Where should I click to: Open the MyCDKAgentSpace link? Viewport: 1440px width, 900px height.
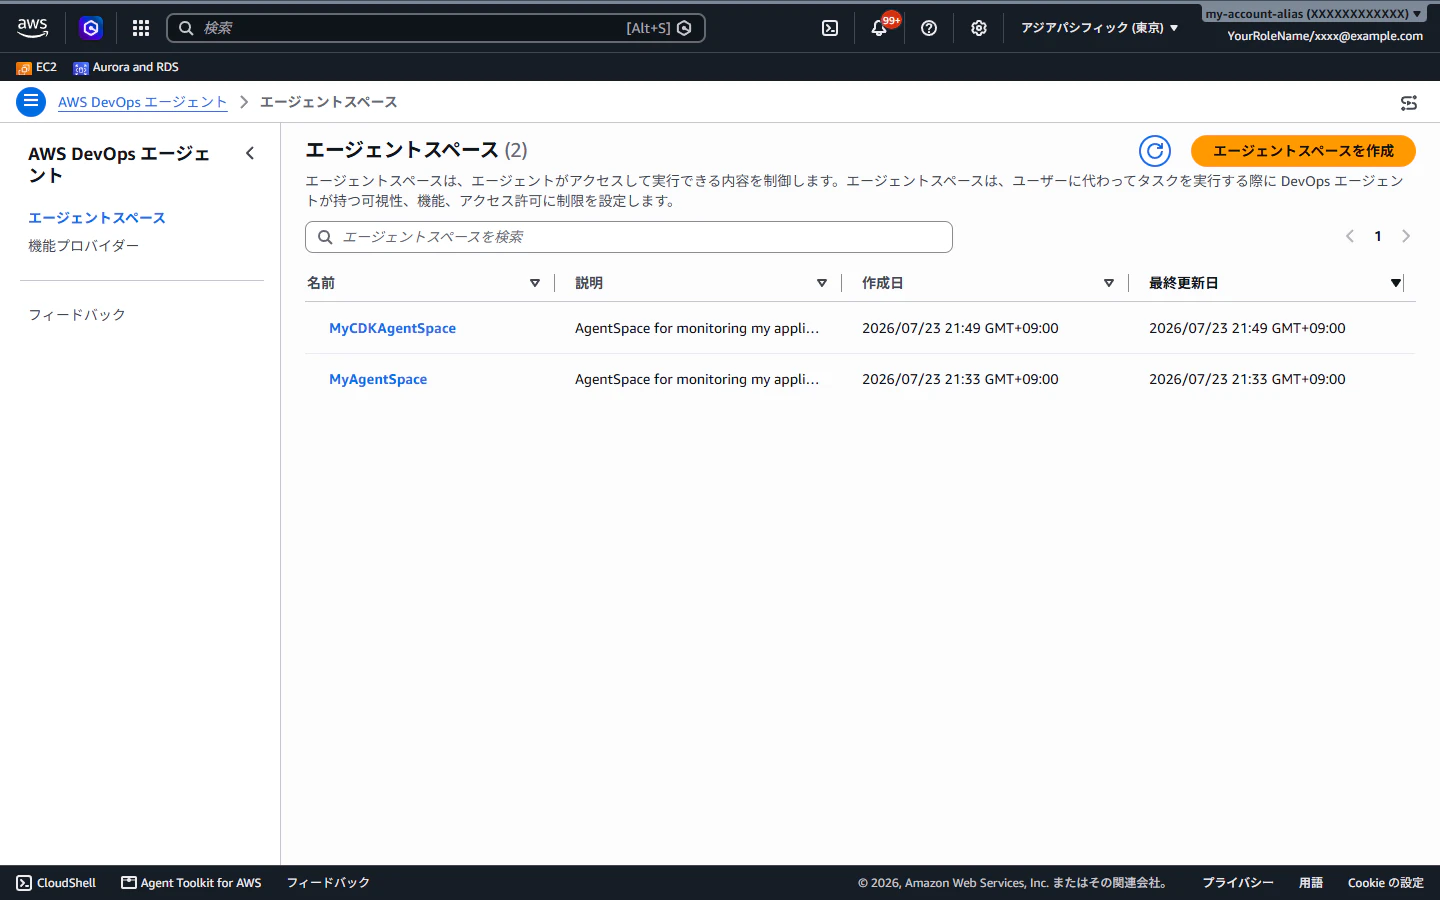tap(392, 328)
